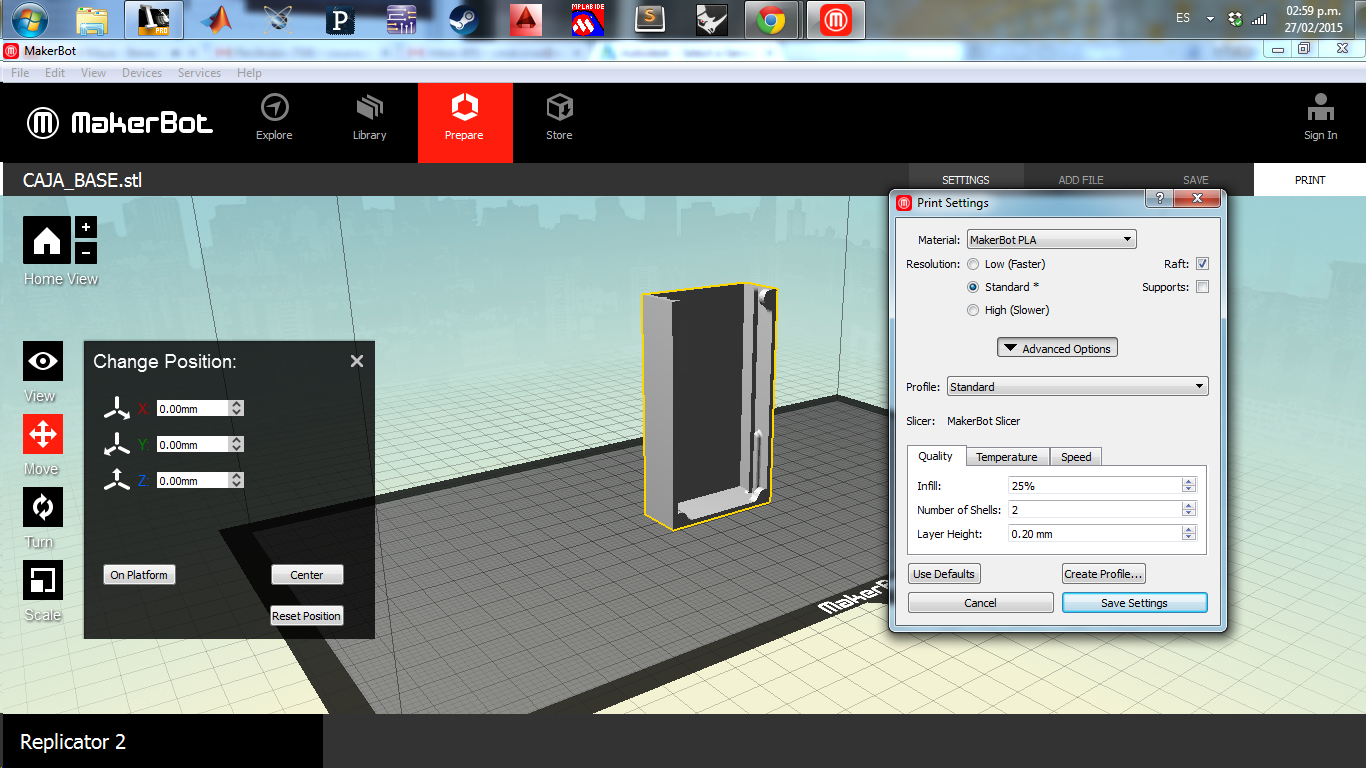1366x768 pixels.
Task: Enable the Supports checkbox
Action: pyautogui.click(x=1202, y=287)
